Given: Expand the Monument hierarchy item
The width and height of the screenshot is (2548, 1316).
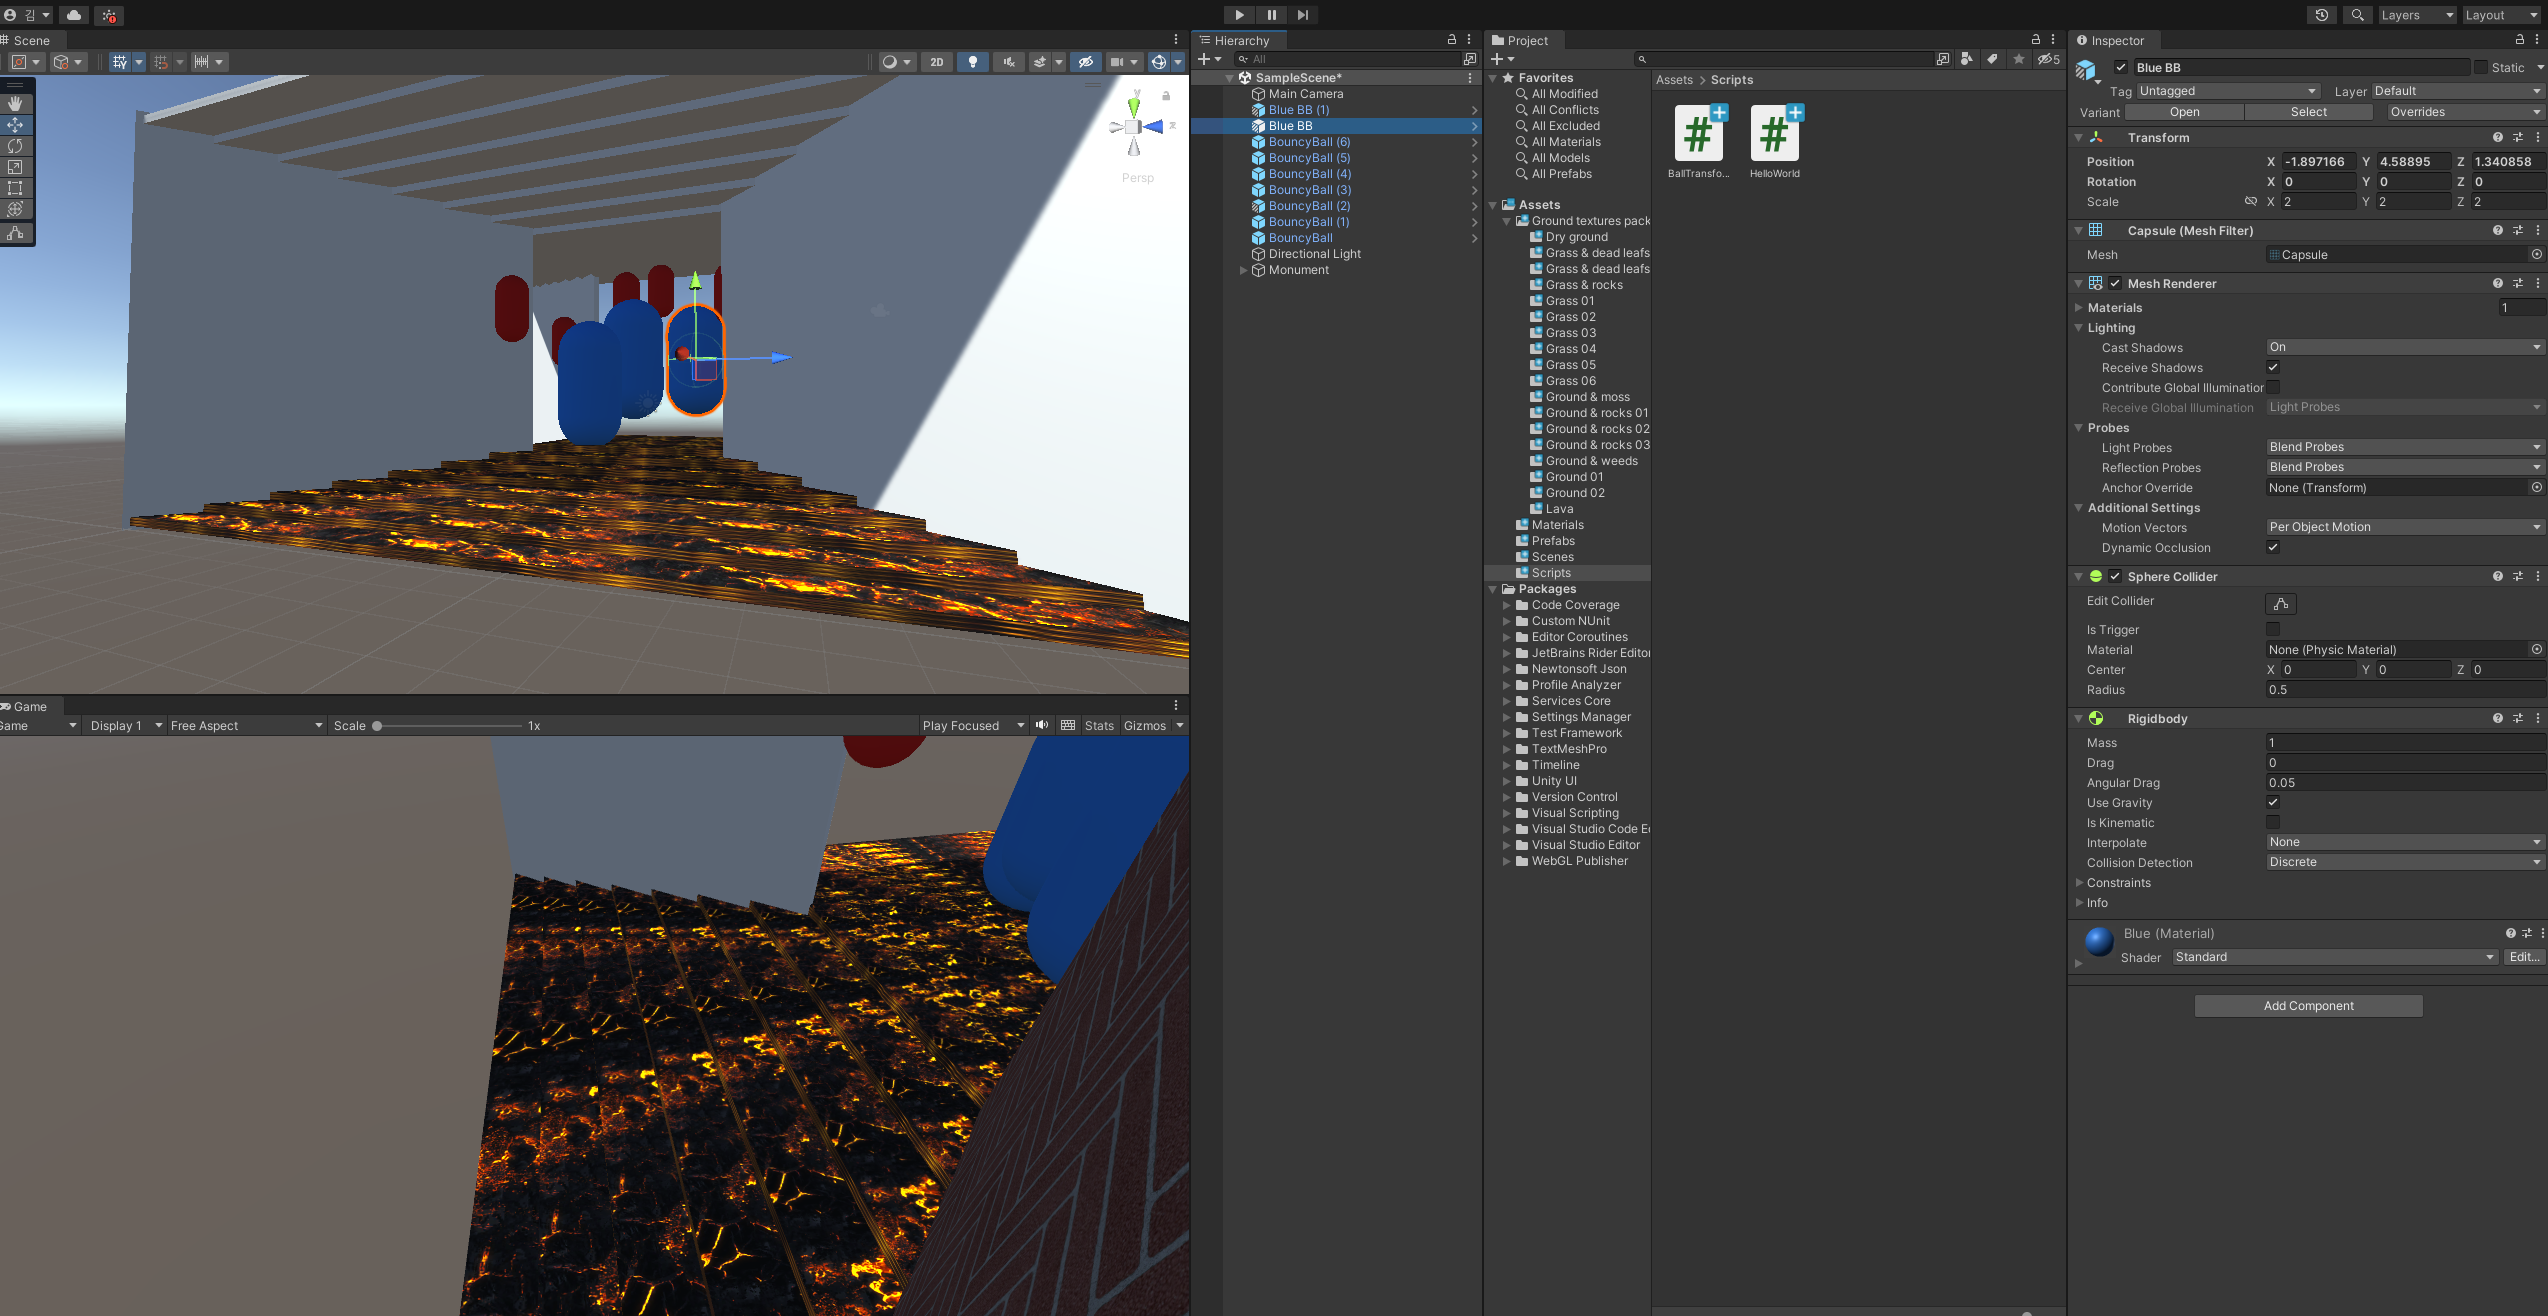Looking at the screenshot, I should (x=1243, y=270).
